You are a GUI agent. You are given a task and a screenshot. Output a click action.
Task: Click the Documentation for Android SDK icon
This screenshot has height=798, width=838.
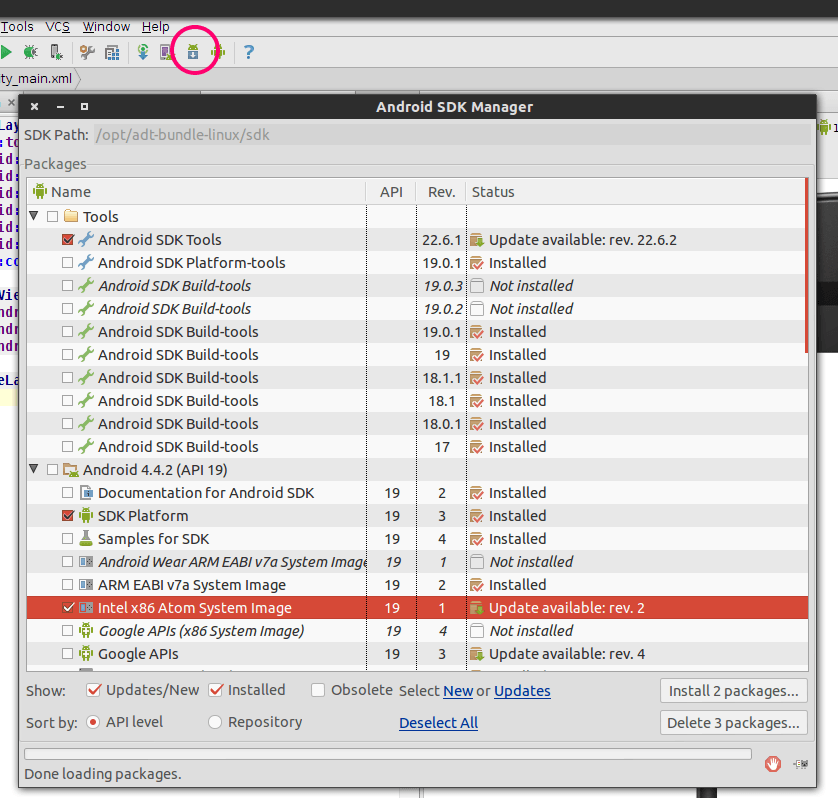[x=86, y=492]
